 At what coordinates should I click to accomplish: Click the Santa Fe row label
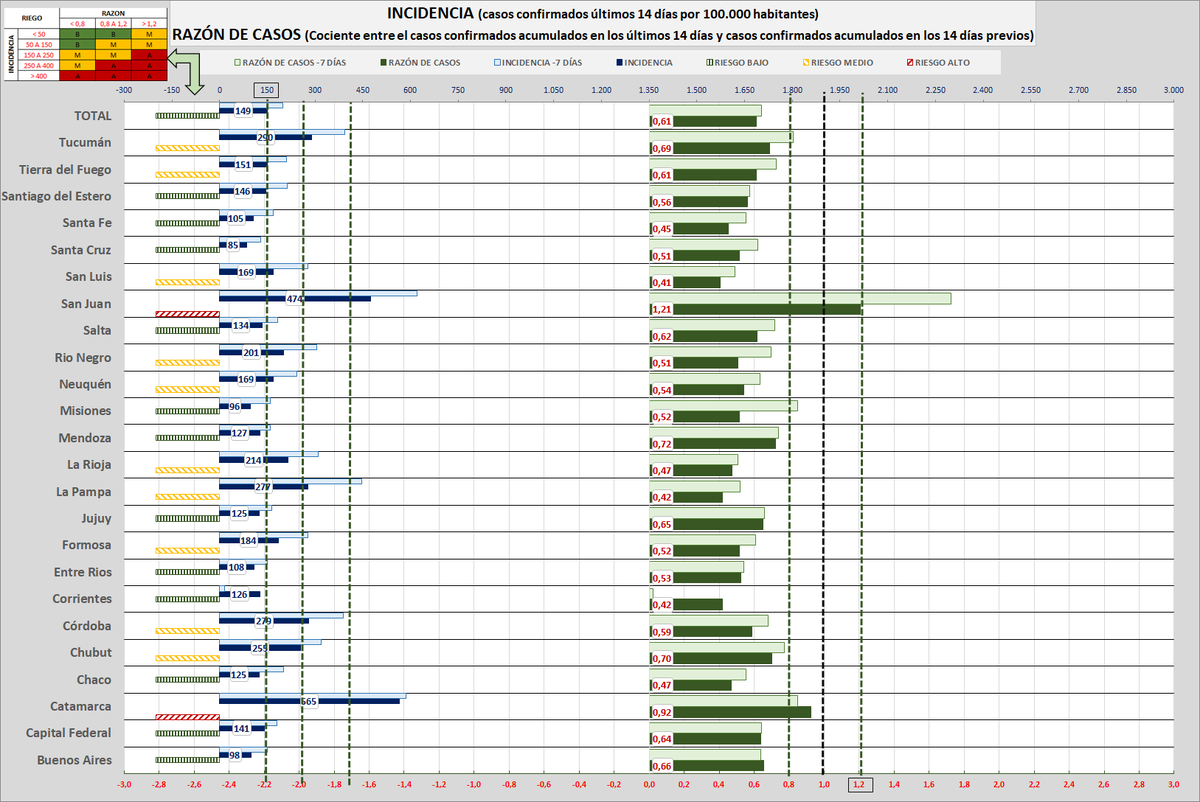click(x=87, y=223)
